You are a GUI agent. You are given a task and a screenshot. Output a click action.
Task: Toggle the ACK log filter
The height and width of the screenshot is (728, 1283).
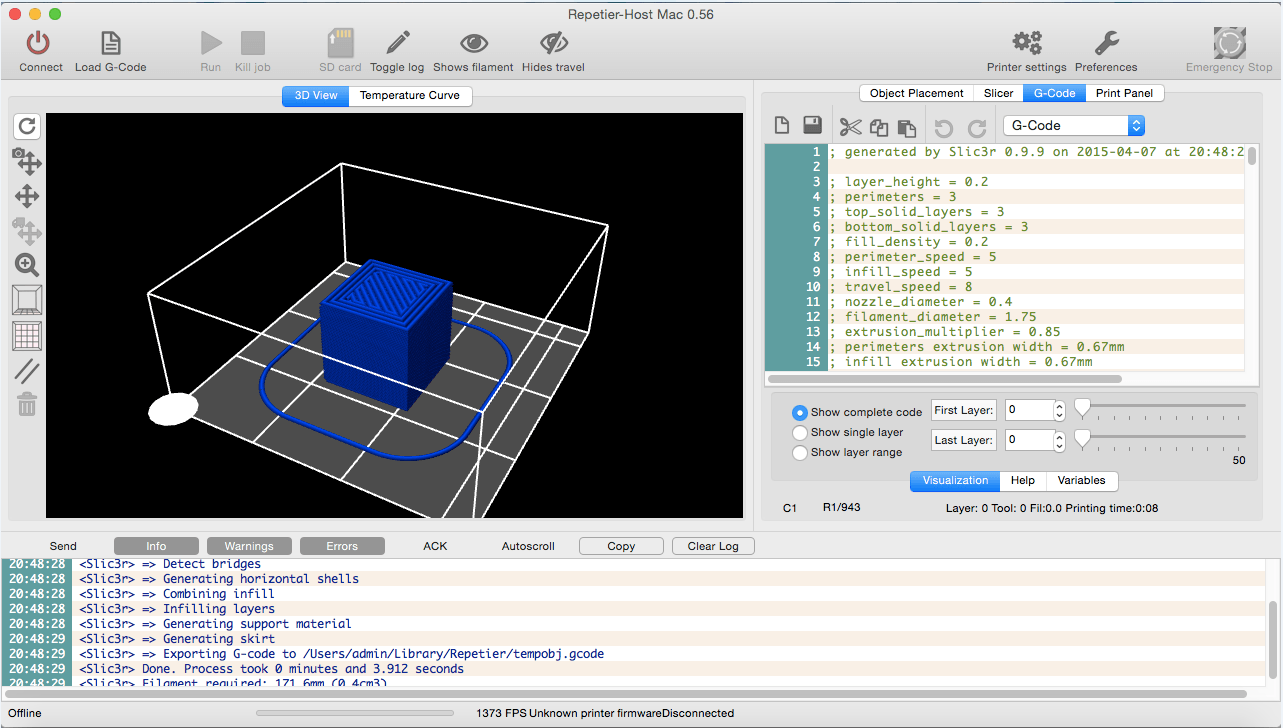(435, 546)
